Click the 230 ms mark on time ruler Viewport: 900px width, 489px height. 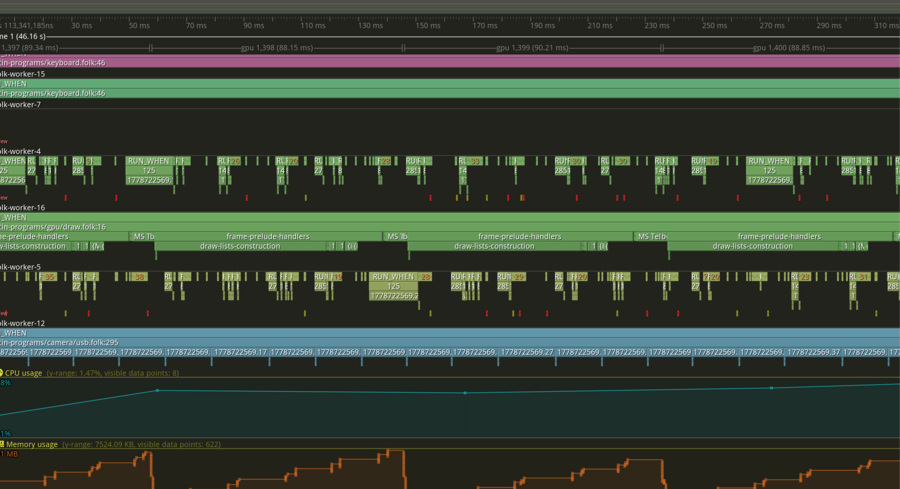[657, 25]
